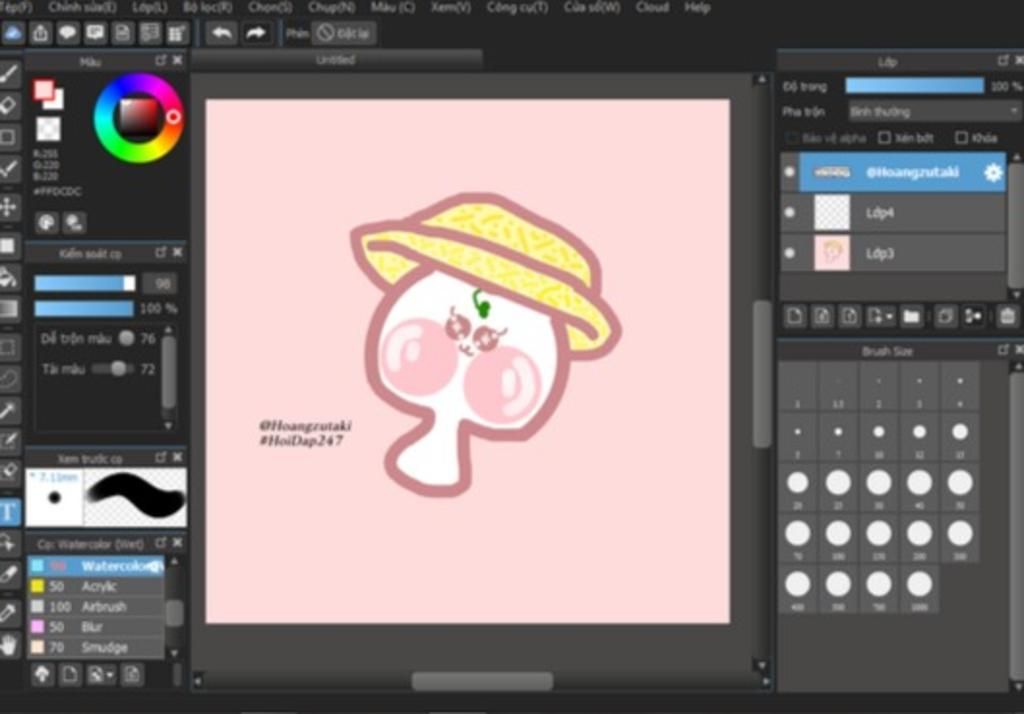Select the Lasso selection tool
Screen dimensions: 1024x714
point(9,378)
